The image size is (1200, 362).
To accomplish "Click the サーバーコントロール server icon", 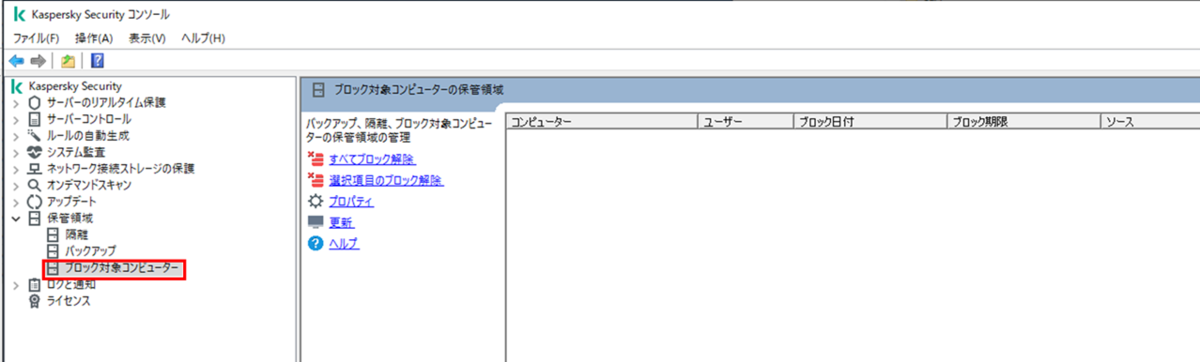I will coord(35,119).
